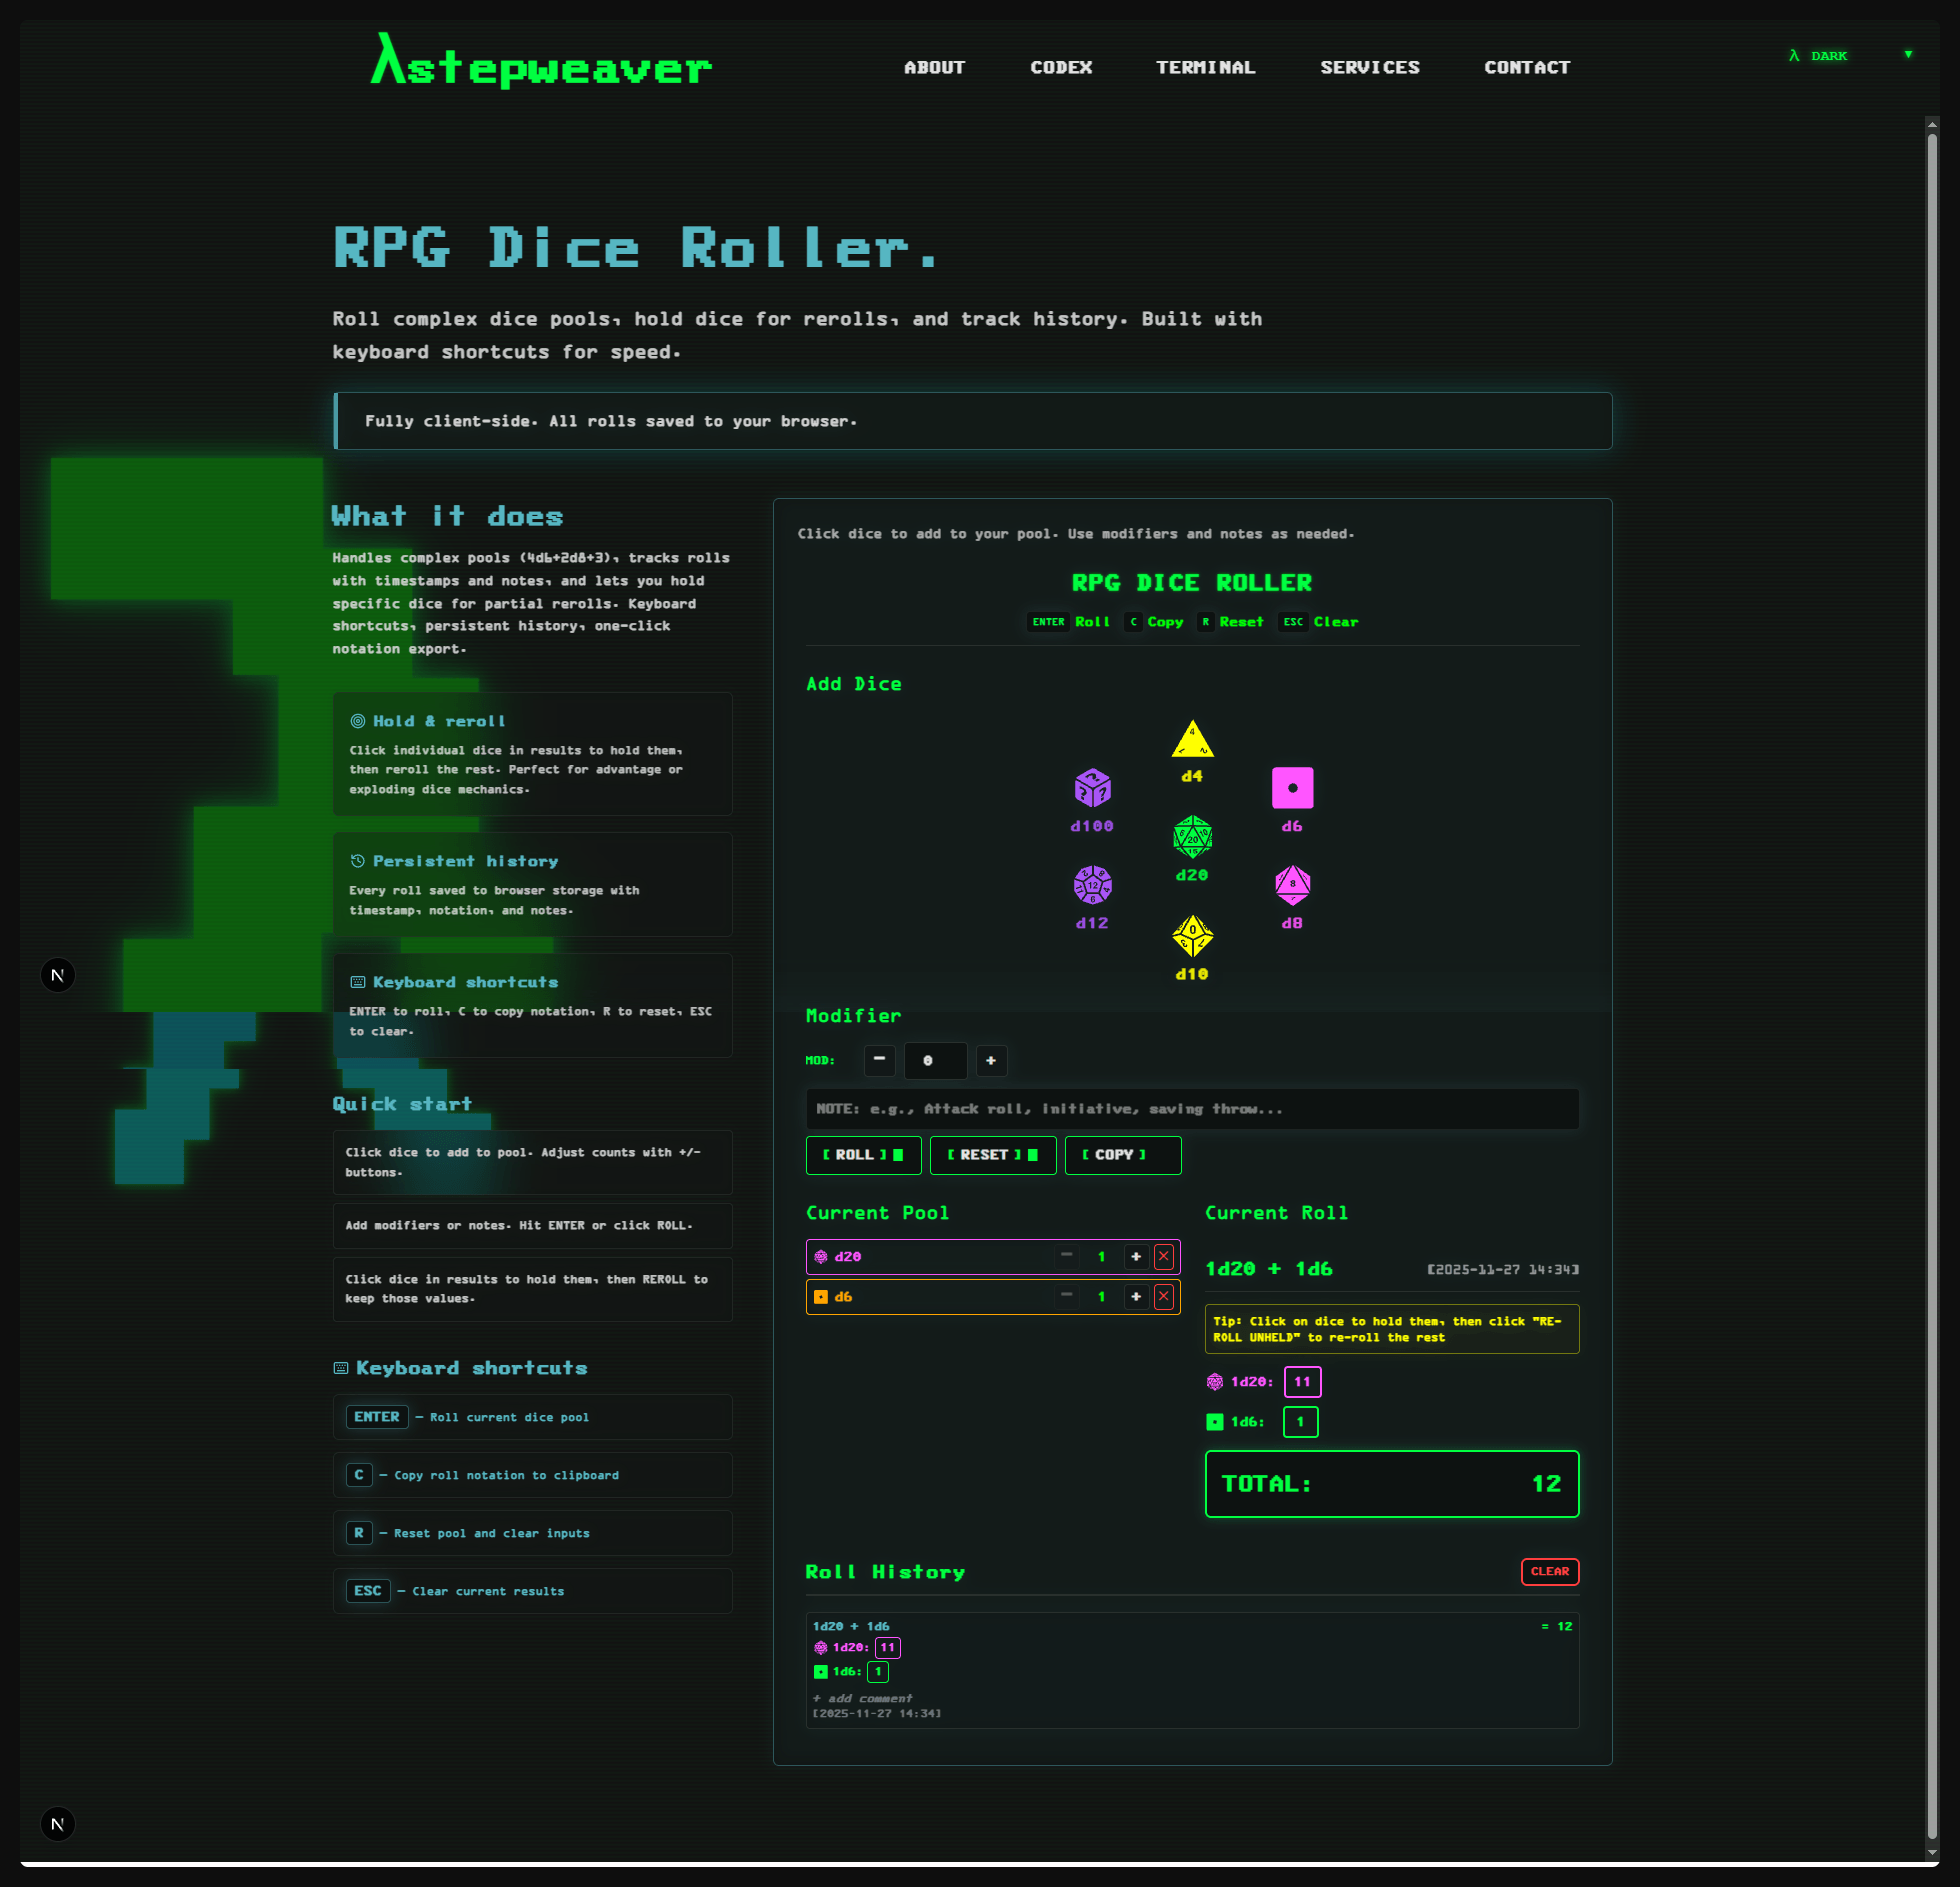1960x1887 pixels.
Task: Hold the 1d20 result of 11
Action: [x=1301, y=1381]
